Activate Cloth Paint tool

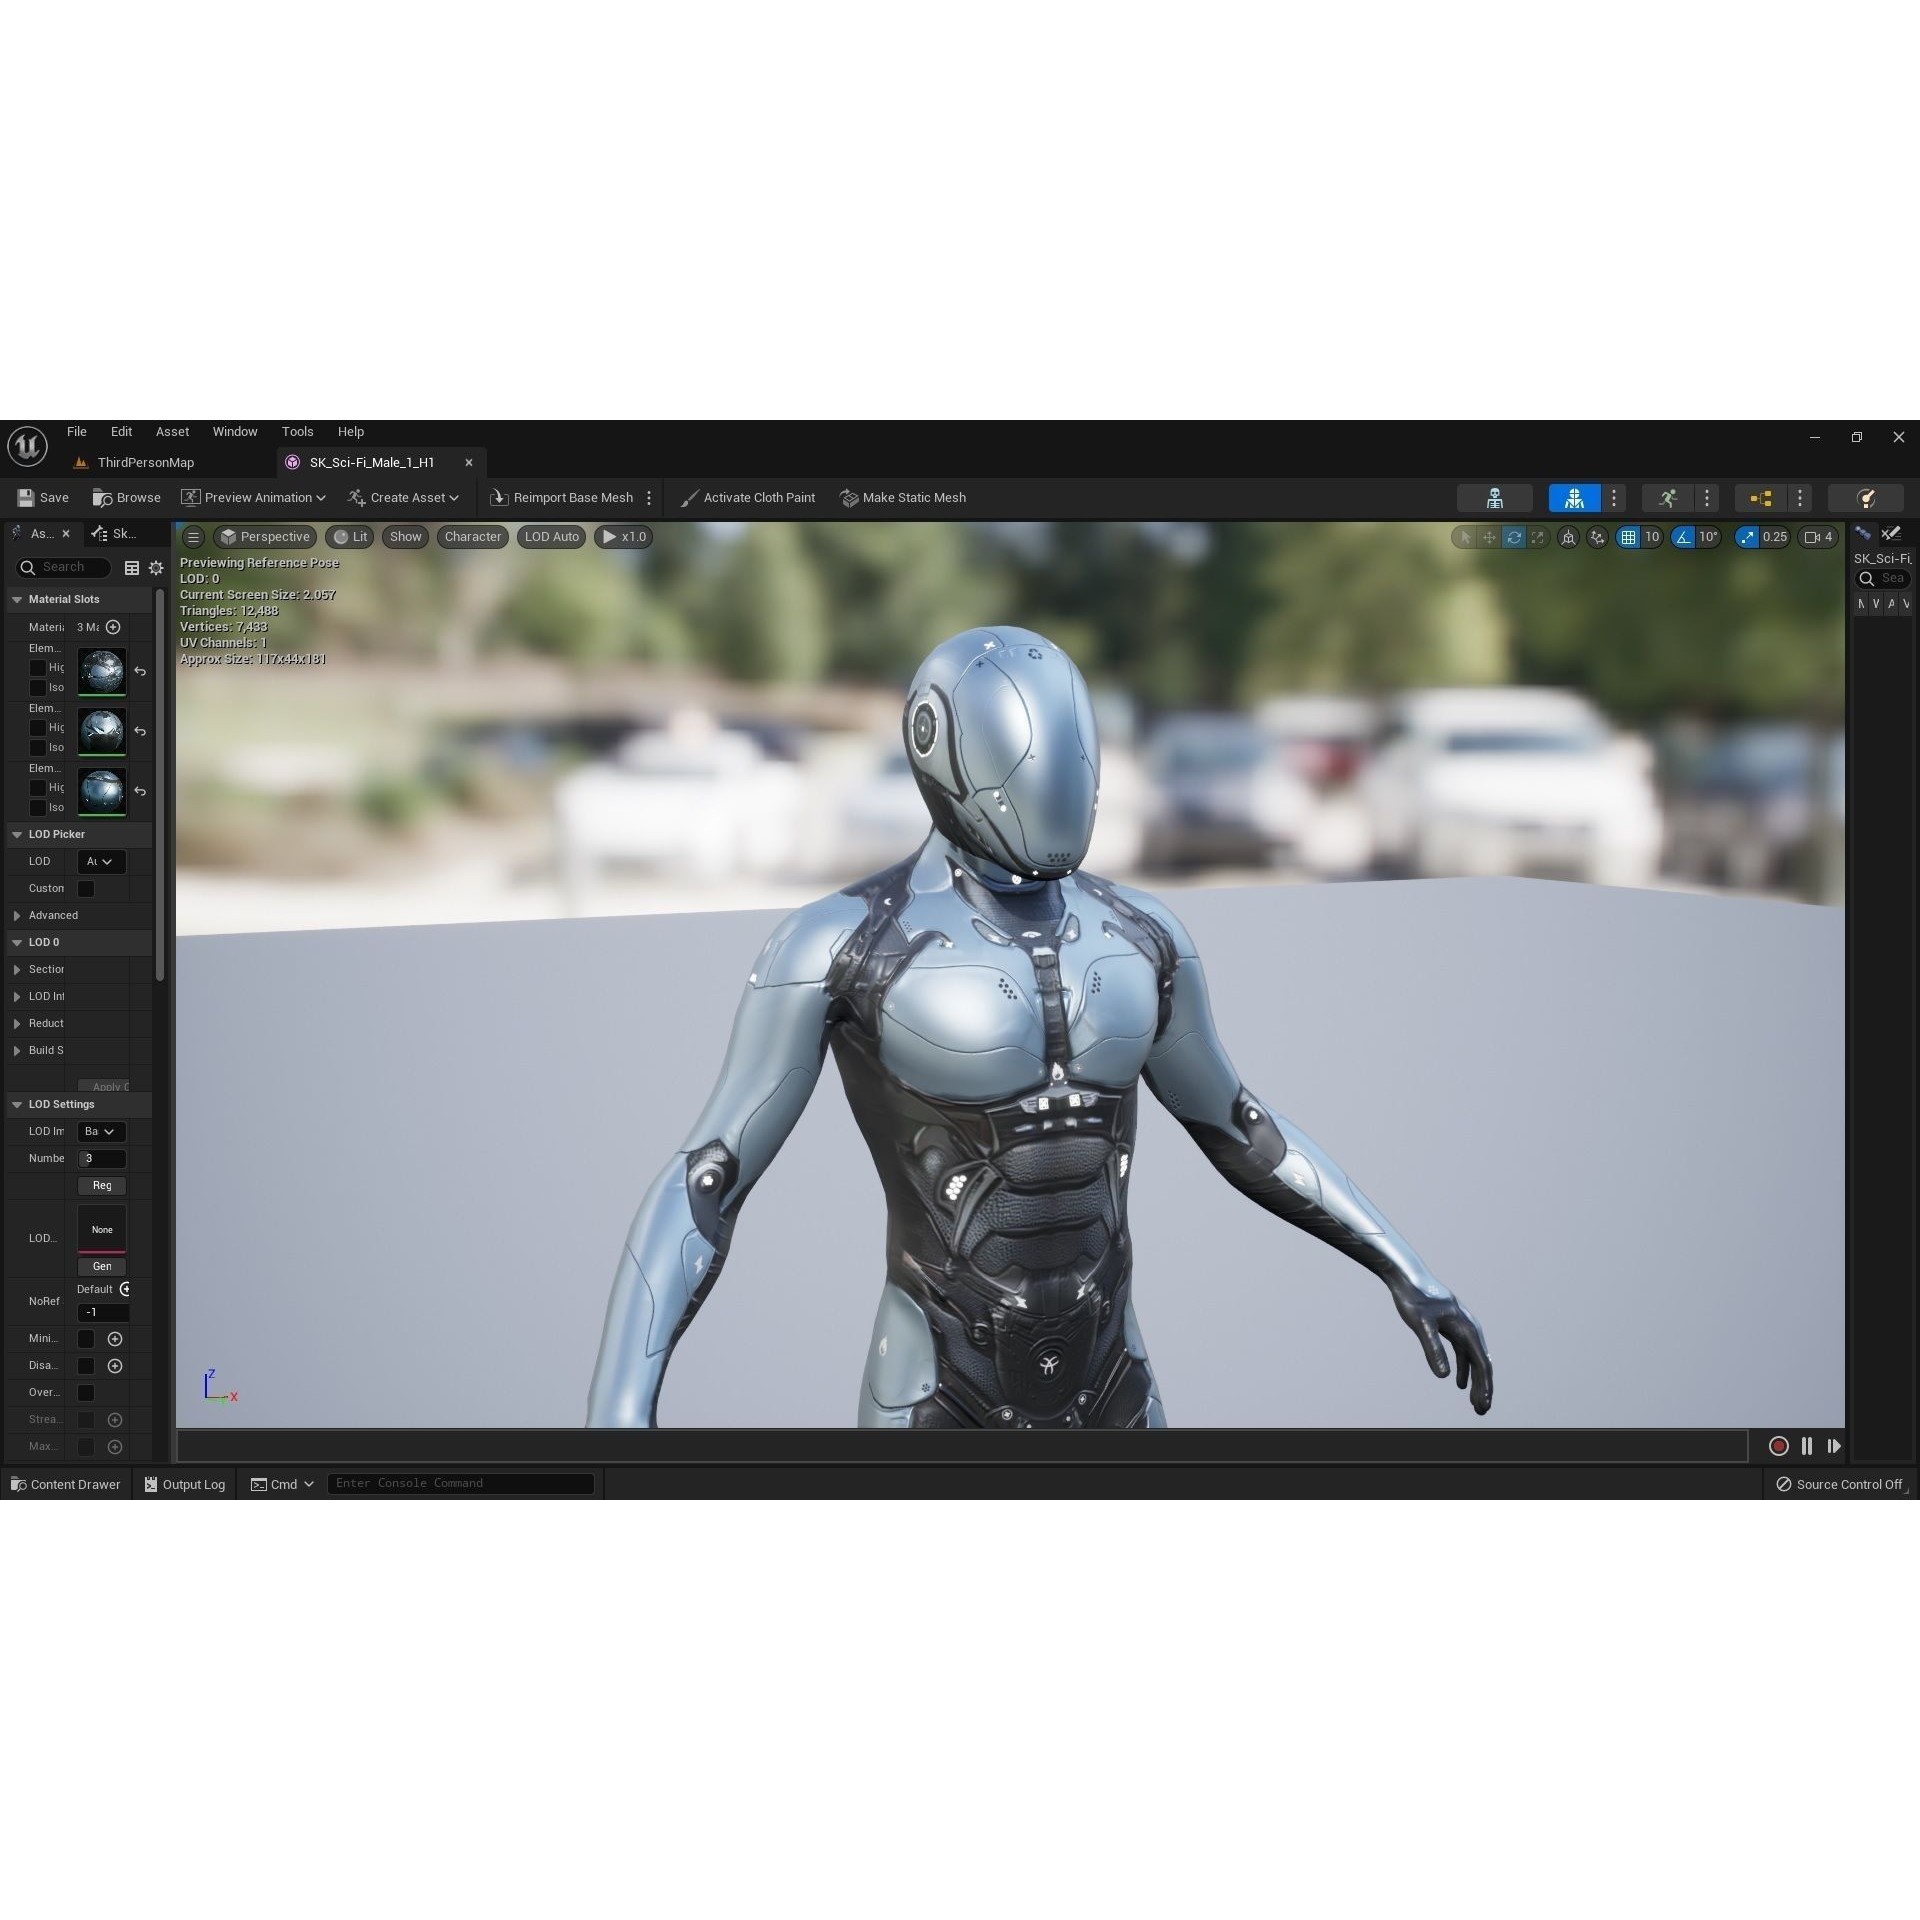point(747,498)
